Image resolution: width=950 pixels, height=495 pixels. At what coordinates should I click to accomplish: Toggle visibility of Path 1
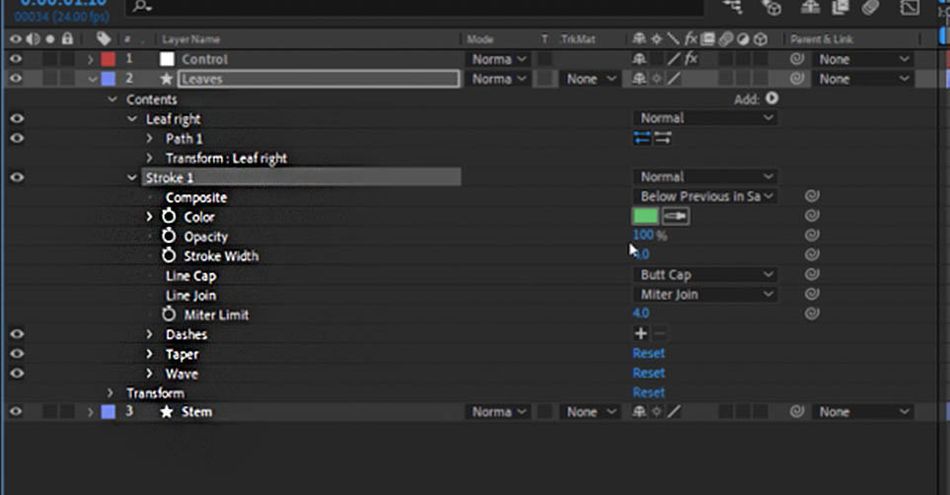click(16, 138)
